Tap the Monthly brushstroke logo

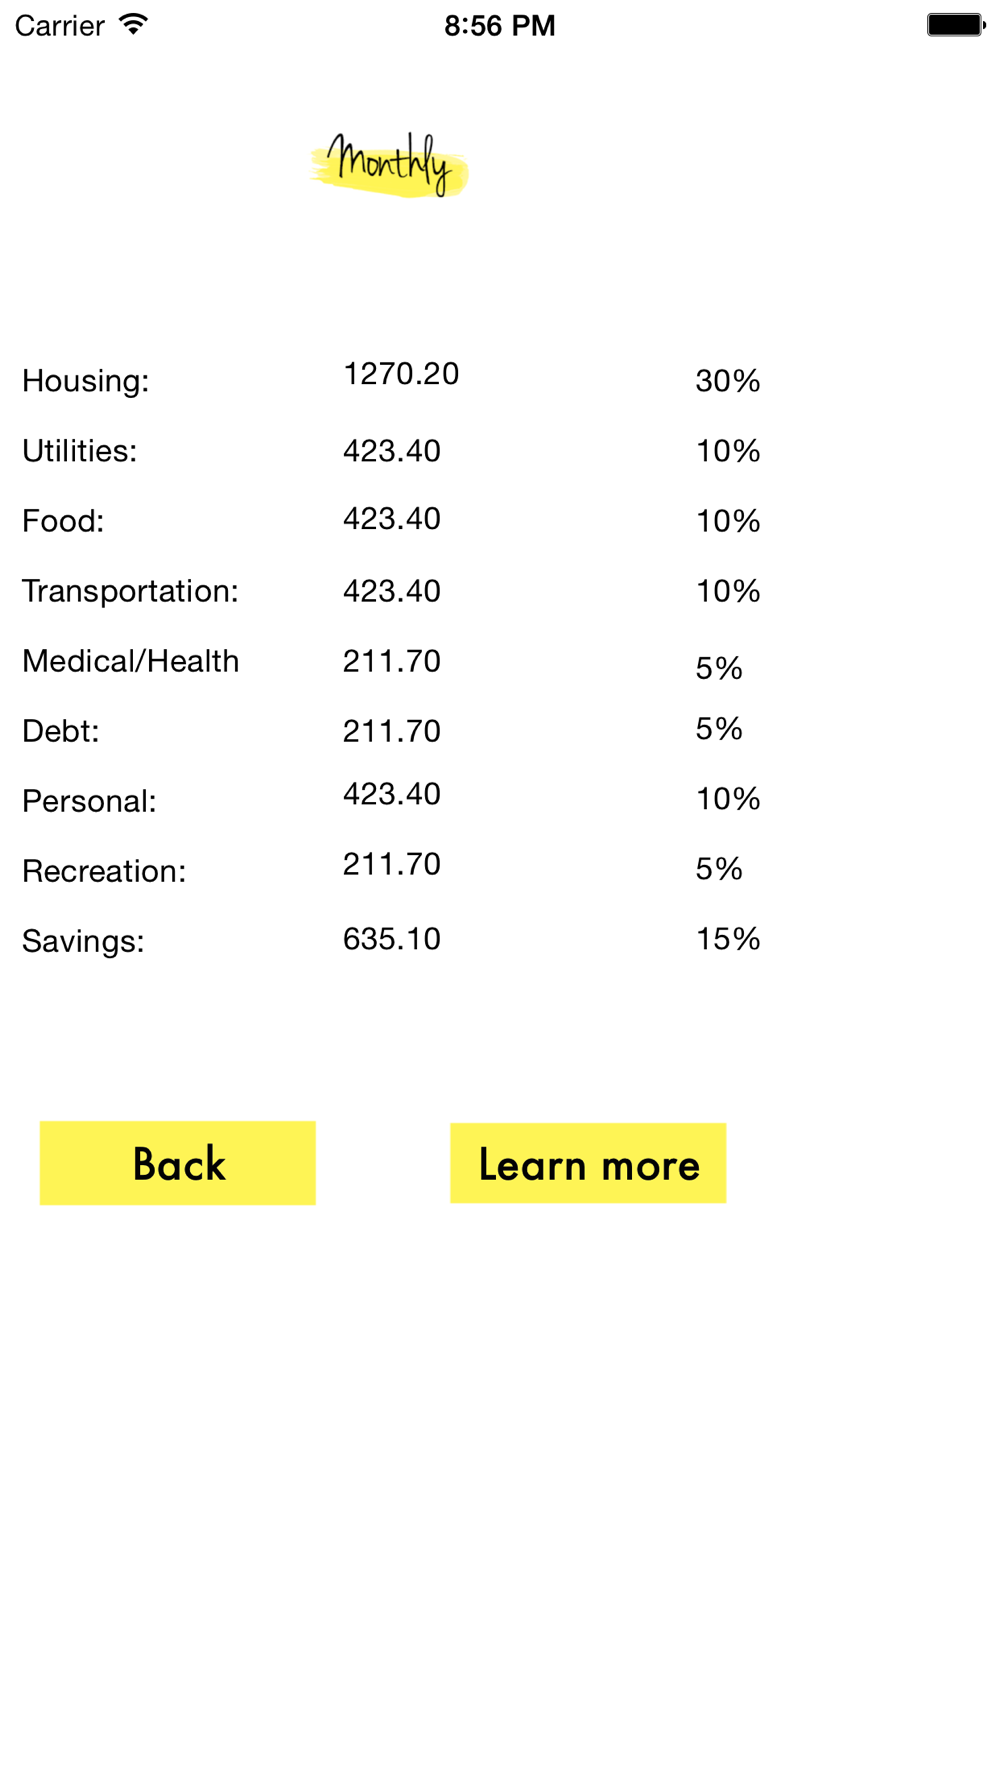pos(389,165)
